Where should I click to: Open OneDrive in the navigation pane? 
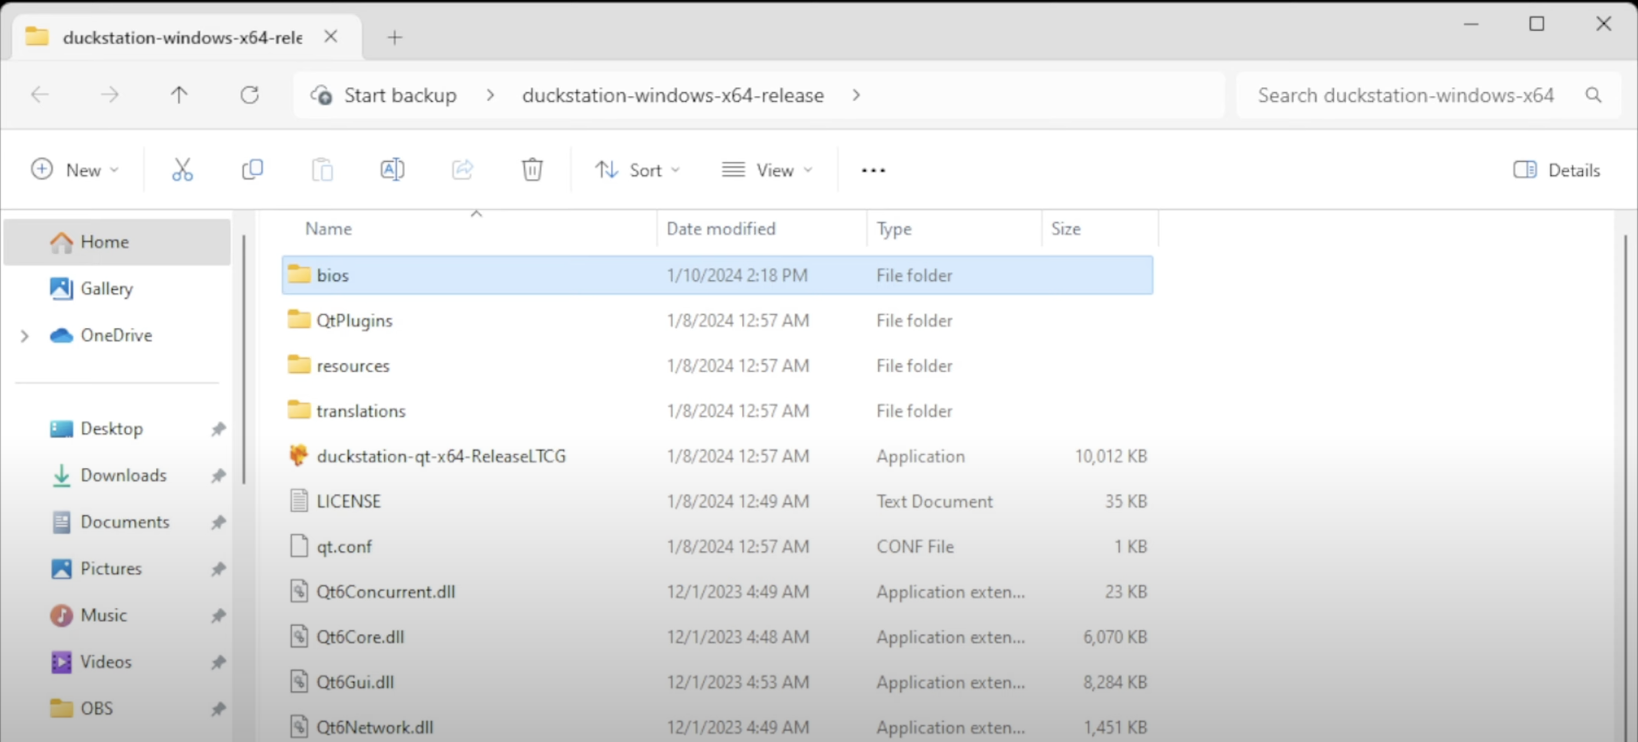pos(117,335)
